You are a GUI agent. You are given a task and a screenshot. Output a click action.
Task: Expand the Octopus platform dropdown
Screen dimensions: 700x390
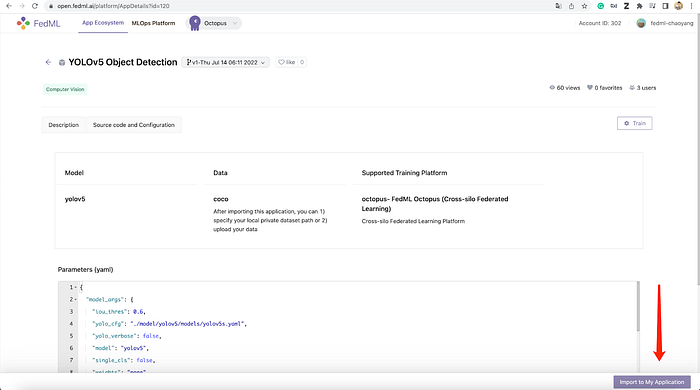point(235,23)
